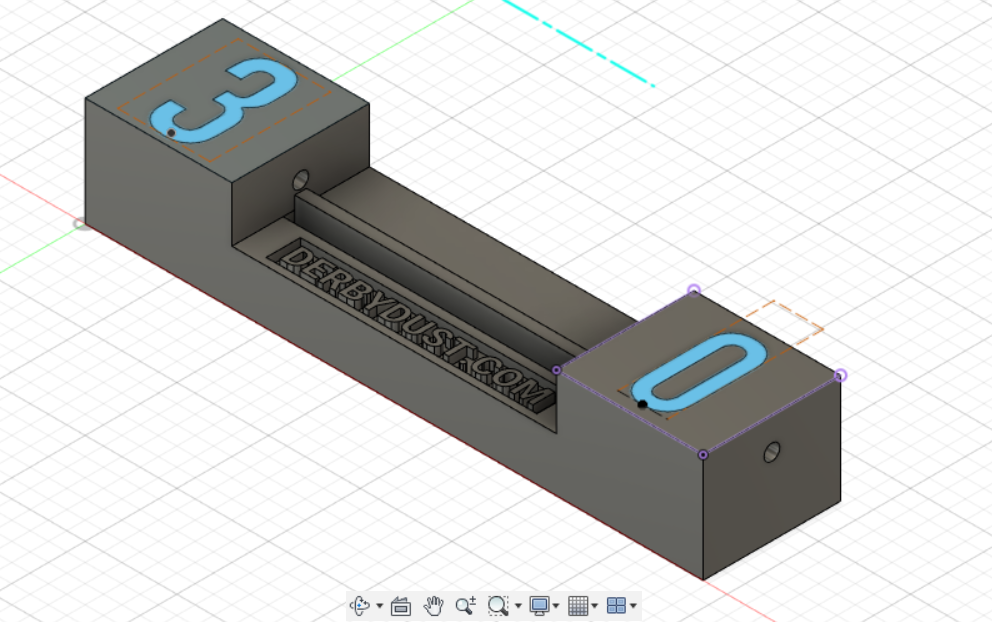The height and width of the screenshot is (622, 992).
Task: Open the Grid and Snaps dropdown arrow
Action: 594,606
